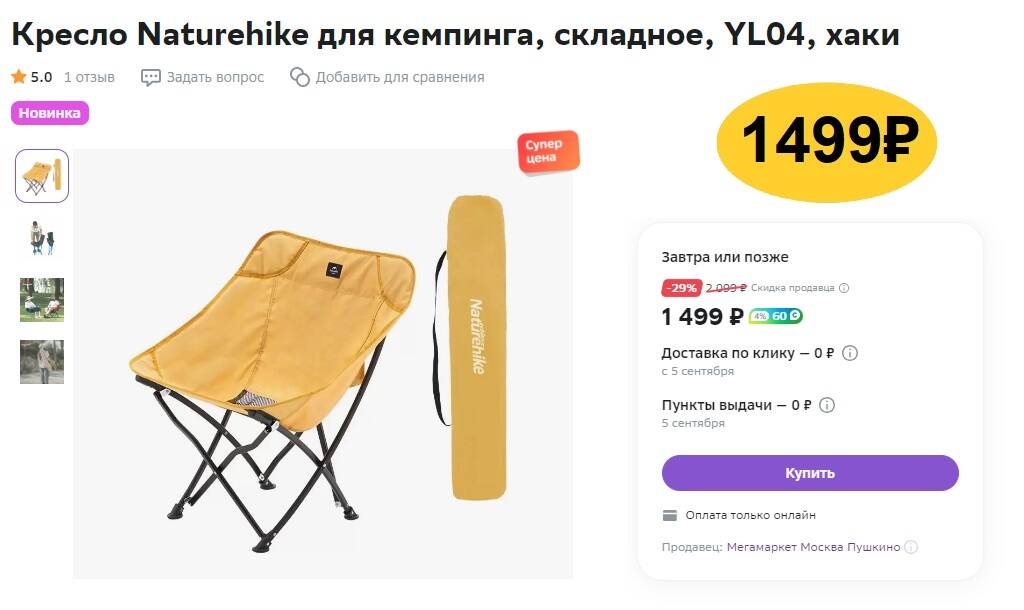Click the Новинка label
1024x610 pixels.
tap(50, 113)
